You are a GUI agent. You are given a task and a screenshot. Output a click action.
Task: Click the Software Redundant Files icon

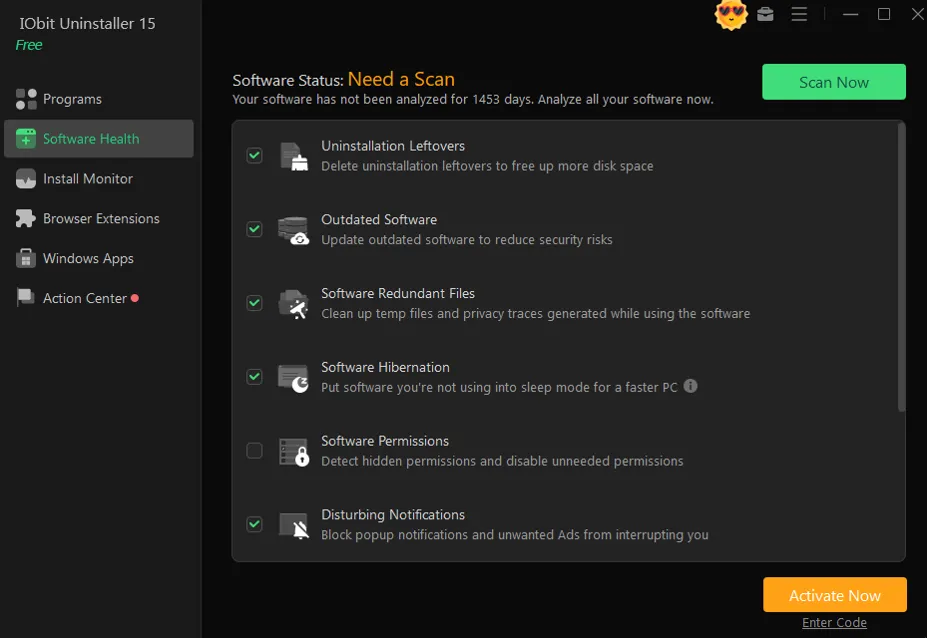[x=294, y=304]
